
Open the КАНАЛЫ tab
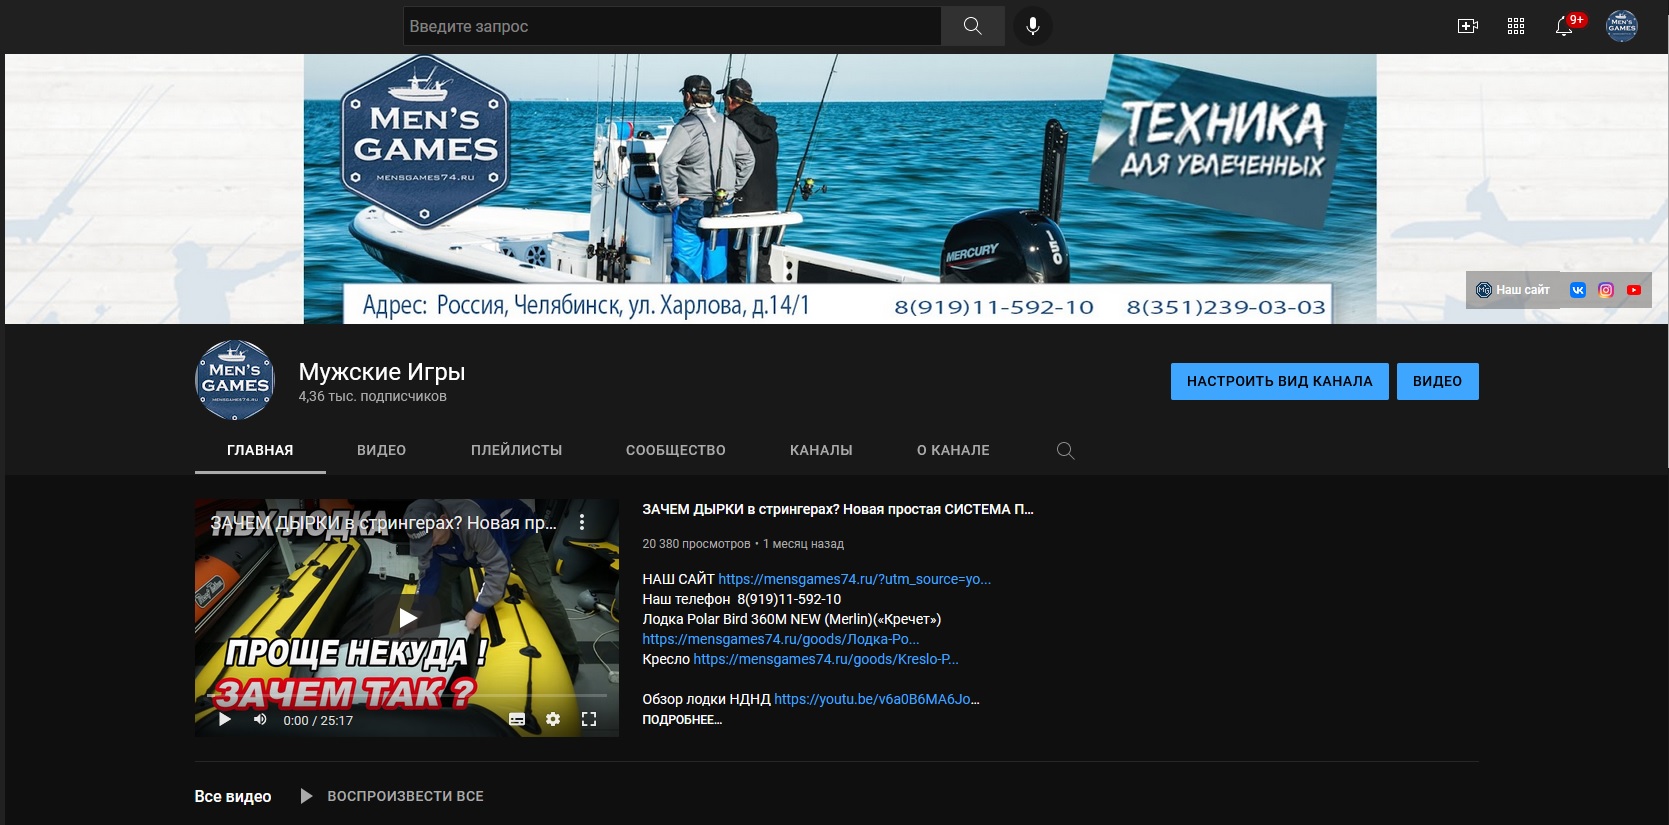[821, 450]
